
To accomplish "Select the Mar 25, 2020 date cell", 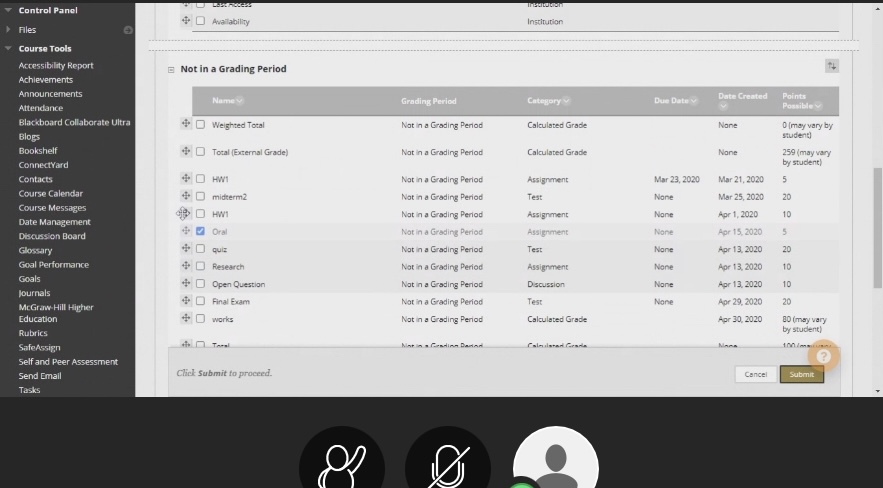I will [741, 197].
